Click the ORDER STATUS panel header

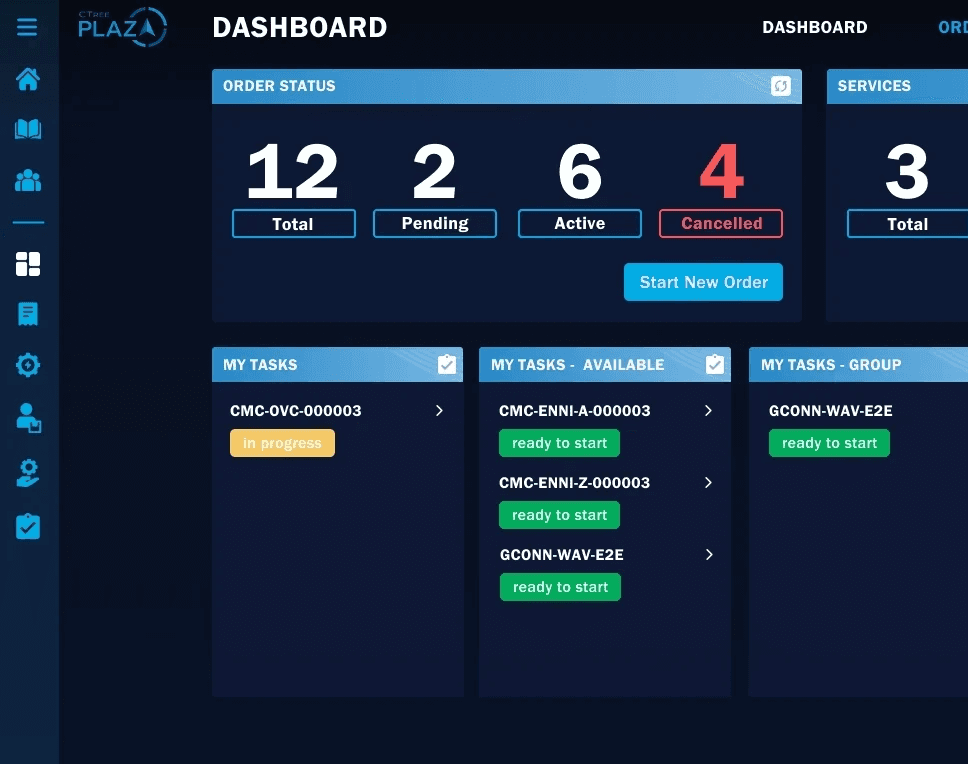pyautogui.click(x=506, y=86)
